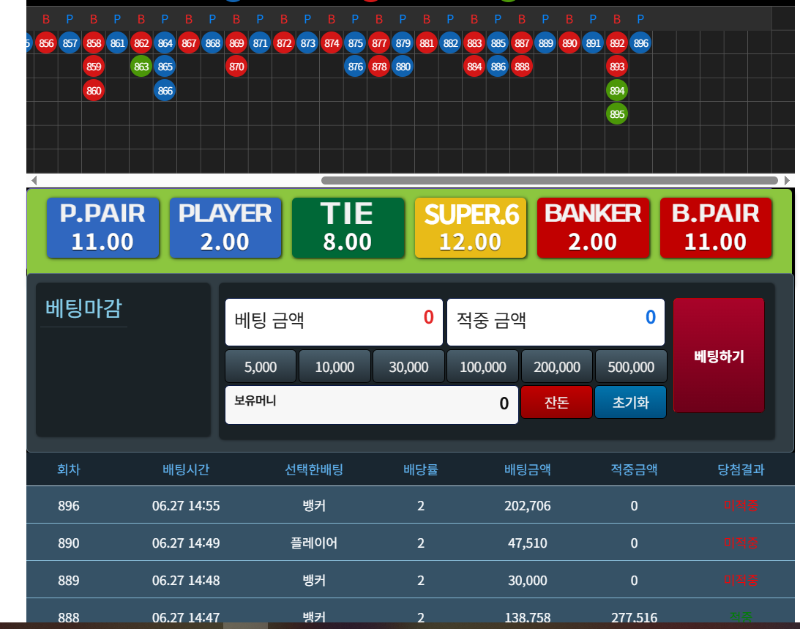
Task: Add 500,000 chip to bet amount
Action: (x=631, y=367)
